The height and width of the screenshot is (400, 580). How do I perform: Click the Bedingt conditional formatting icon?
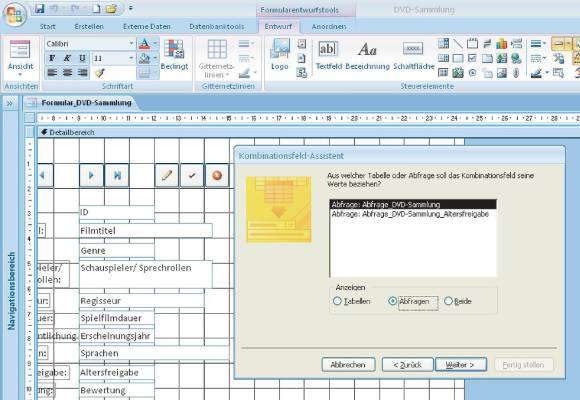coord(174,54)
